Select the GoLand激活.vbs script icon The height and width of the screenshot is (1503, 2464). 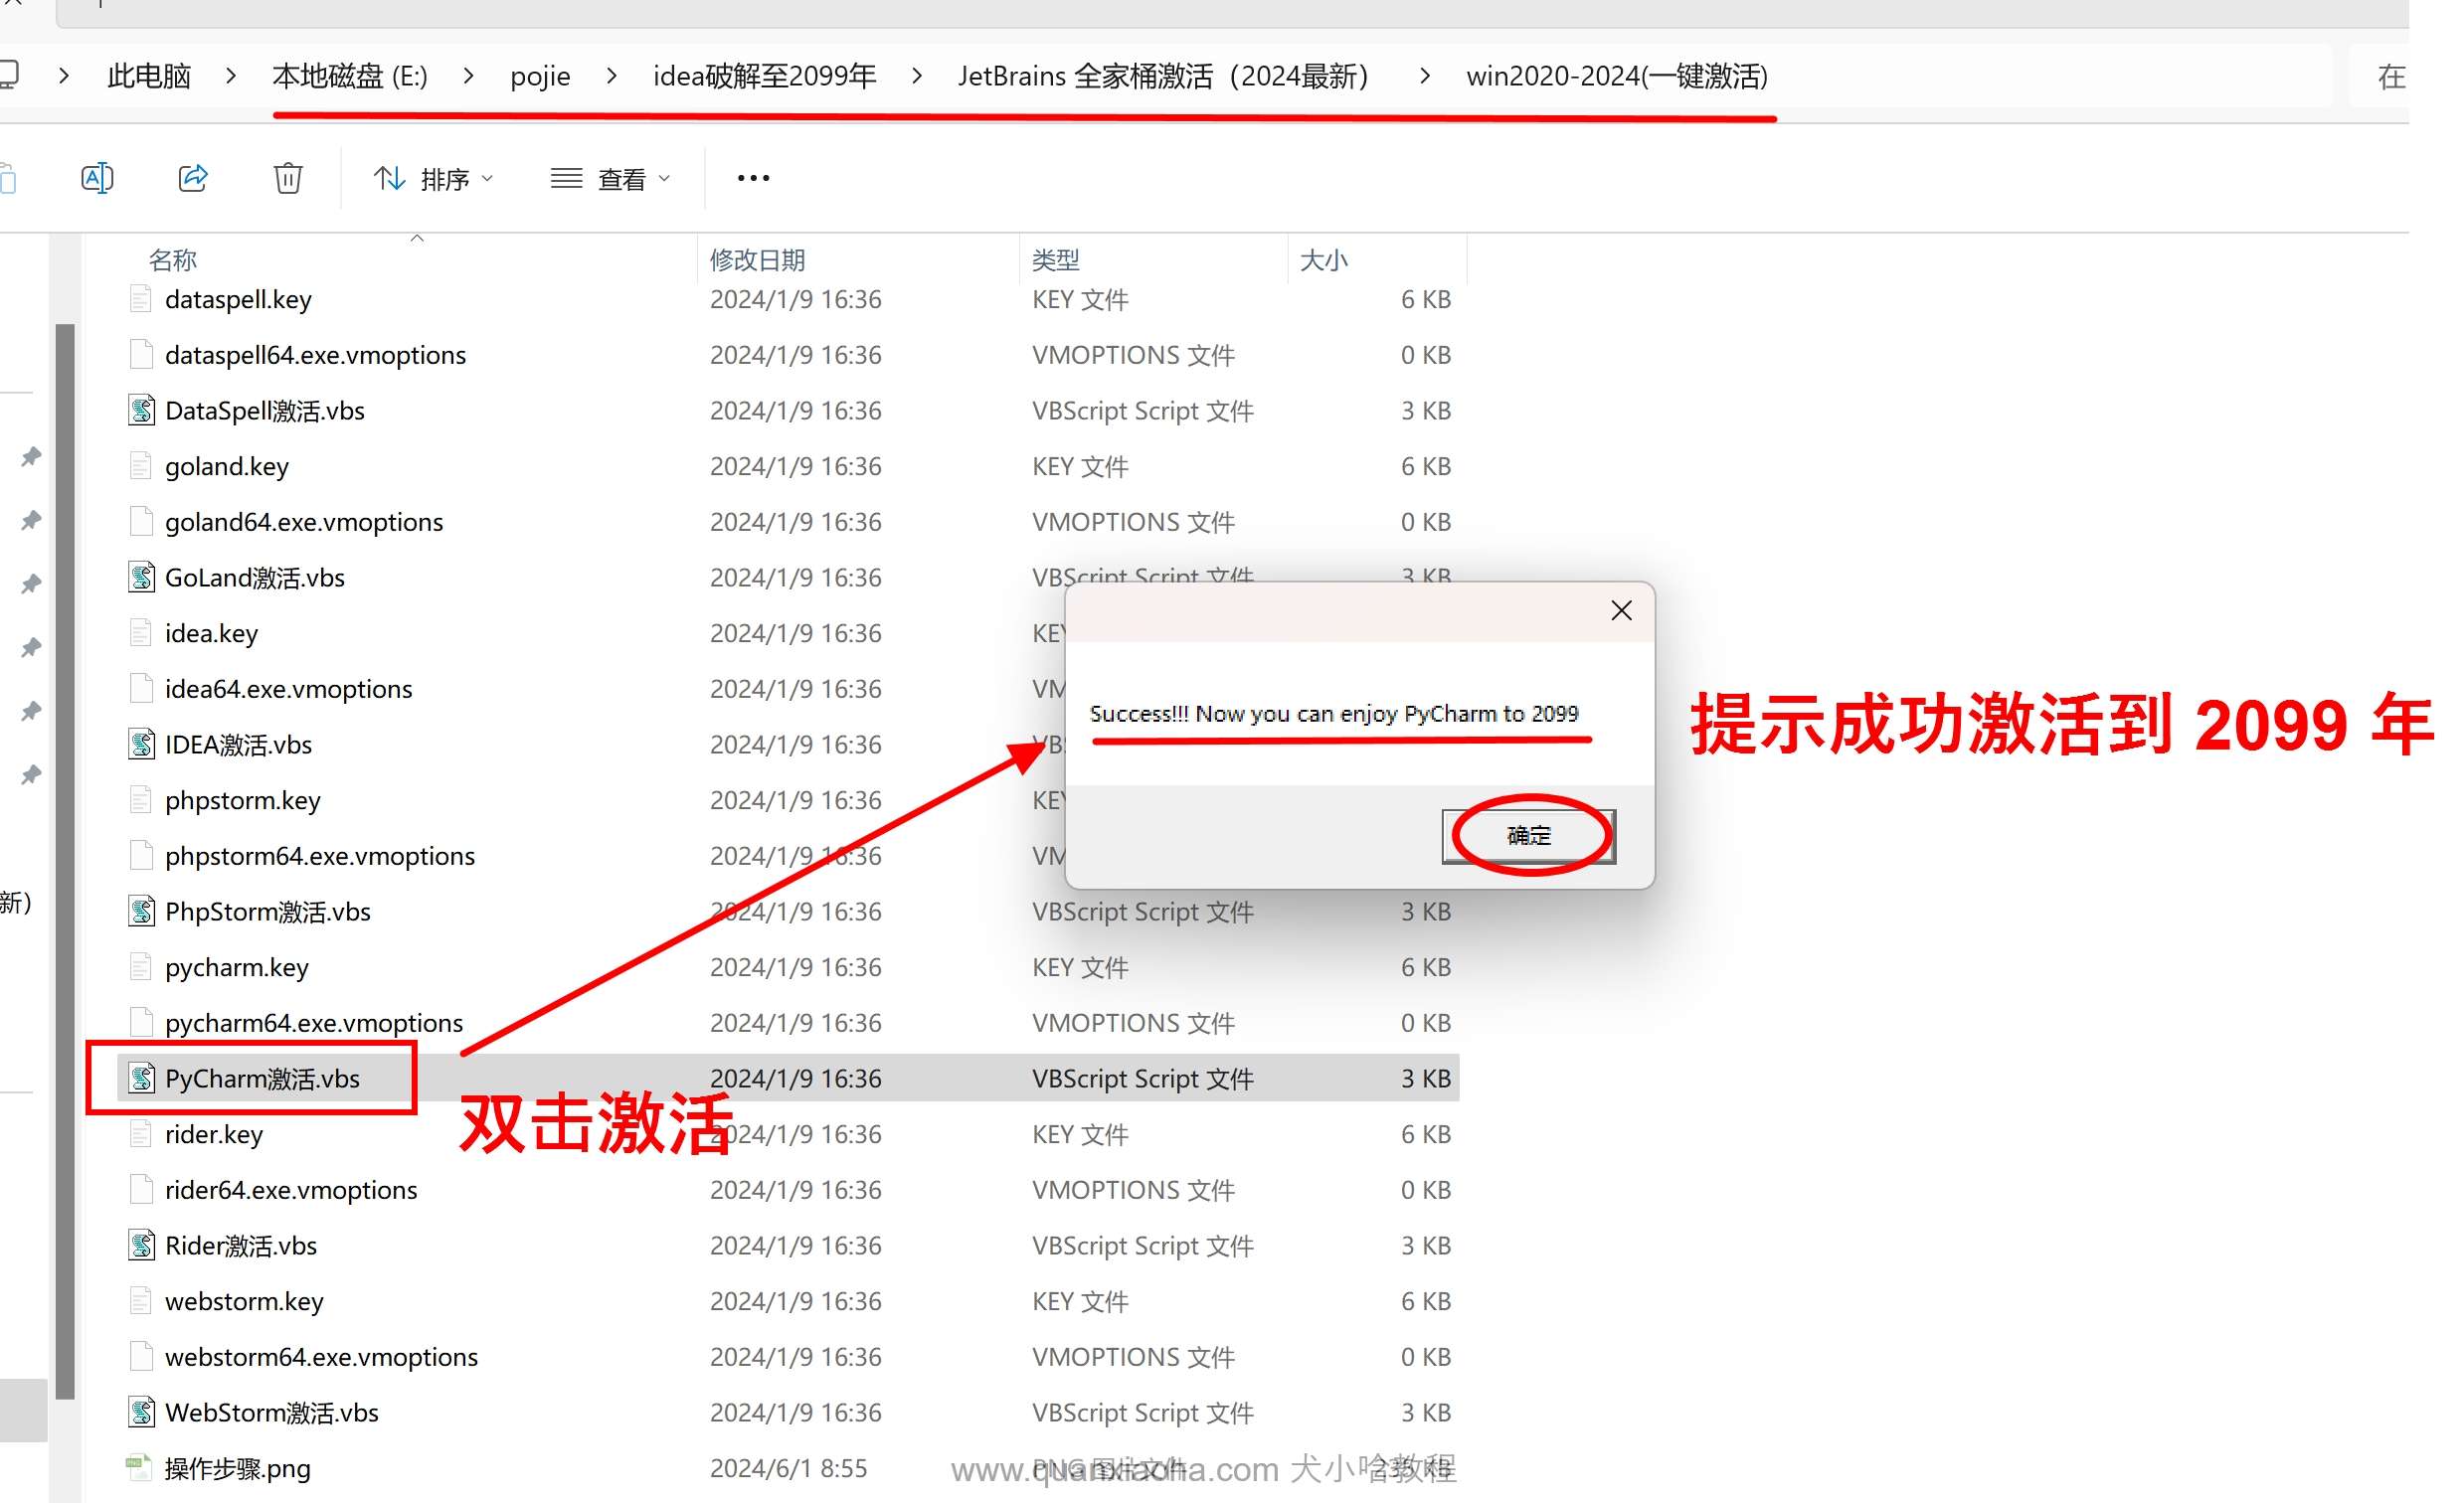point(141,577)
